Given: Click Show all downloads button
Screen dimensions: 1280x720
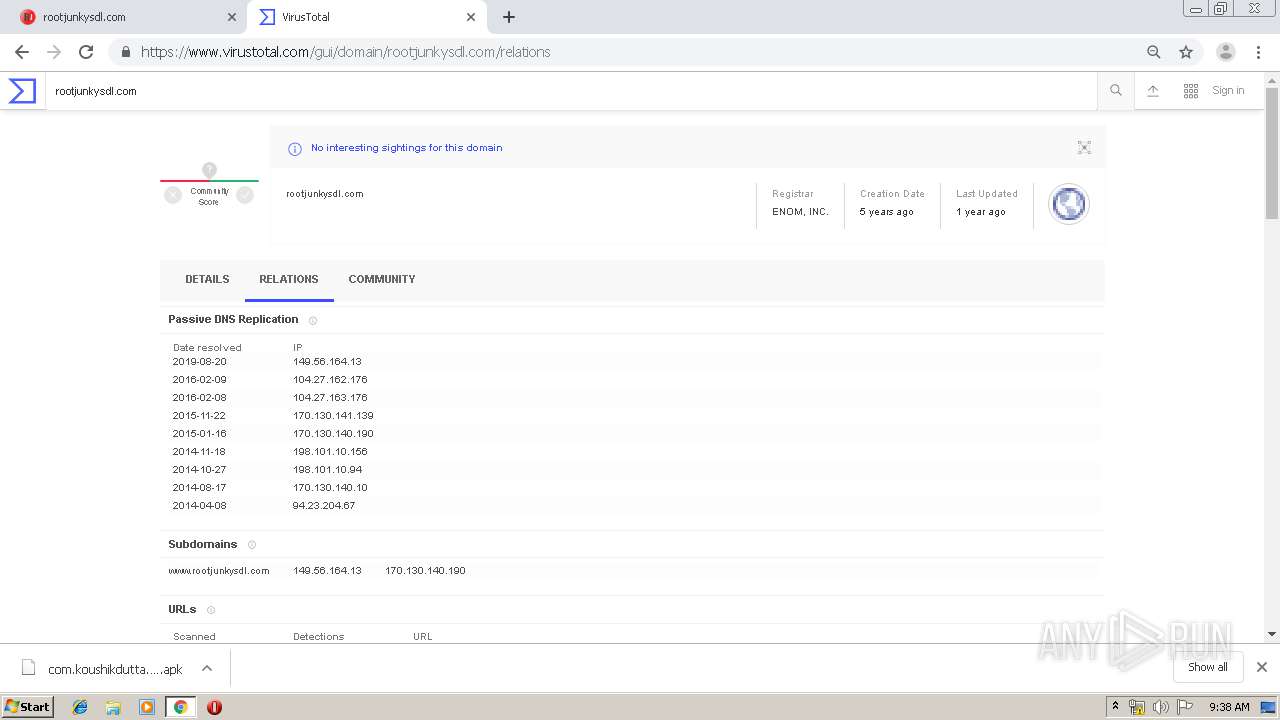Looking at the screenshot, I should pyautogui.click(x=1208, y=667).
